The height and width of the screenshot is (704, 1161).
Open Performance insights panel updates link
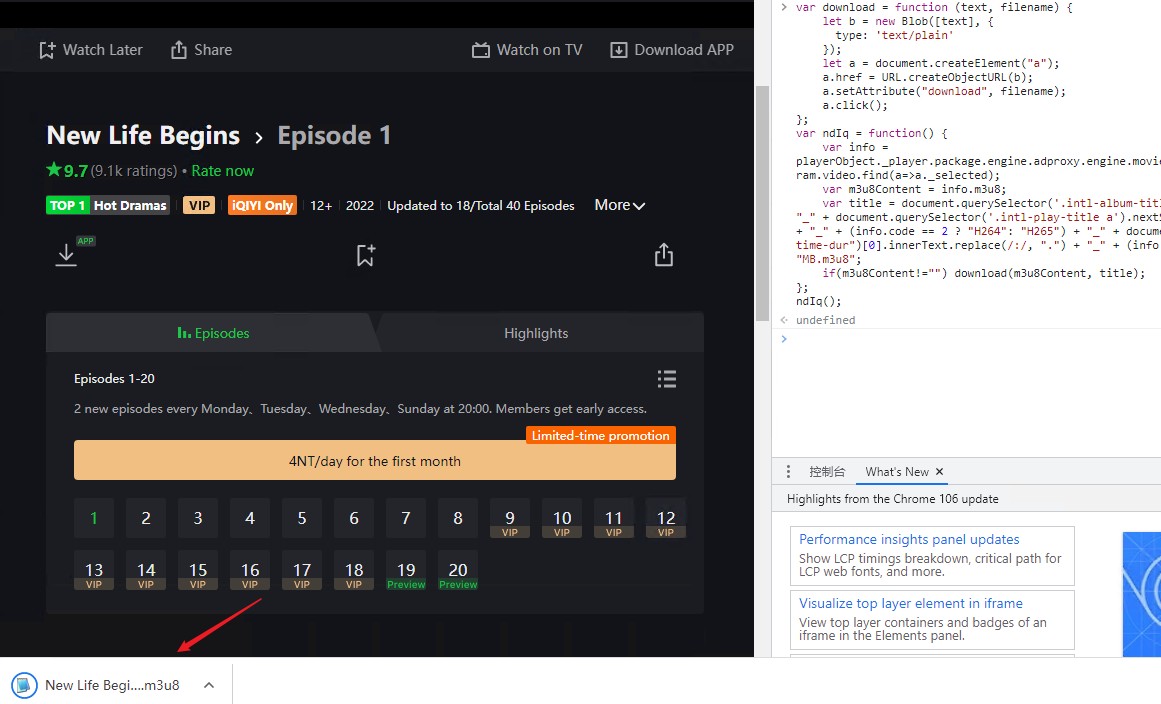(x=909, y=540)
